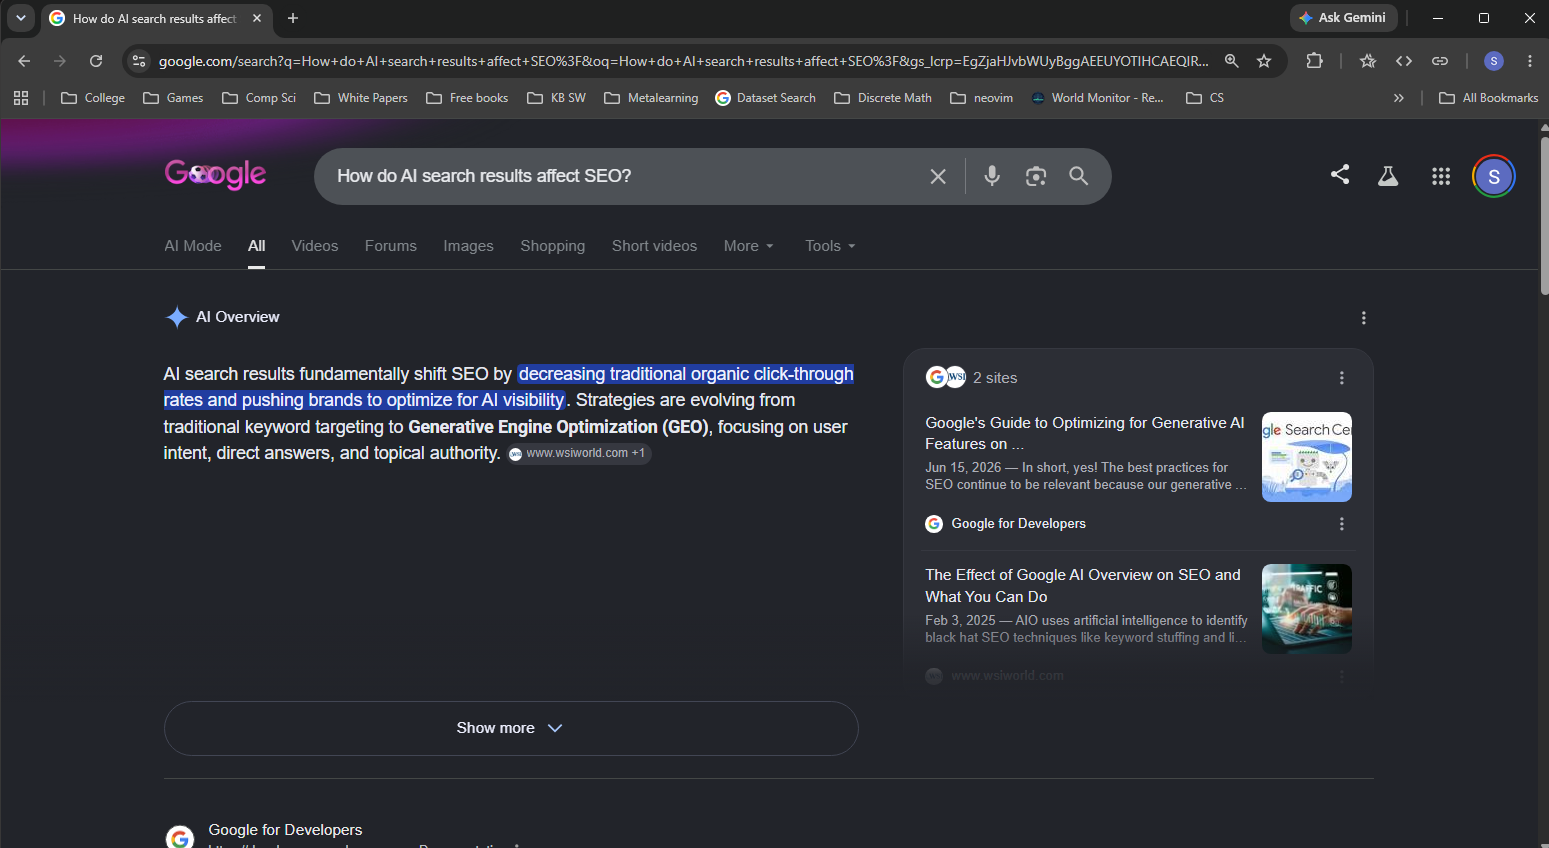Open 'The Effect of Google AI Overview on SEO' link
Viewport: 1549px width, 848px height.
click(1083, 586)
